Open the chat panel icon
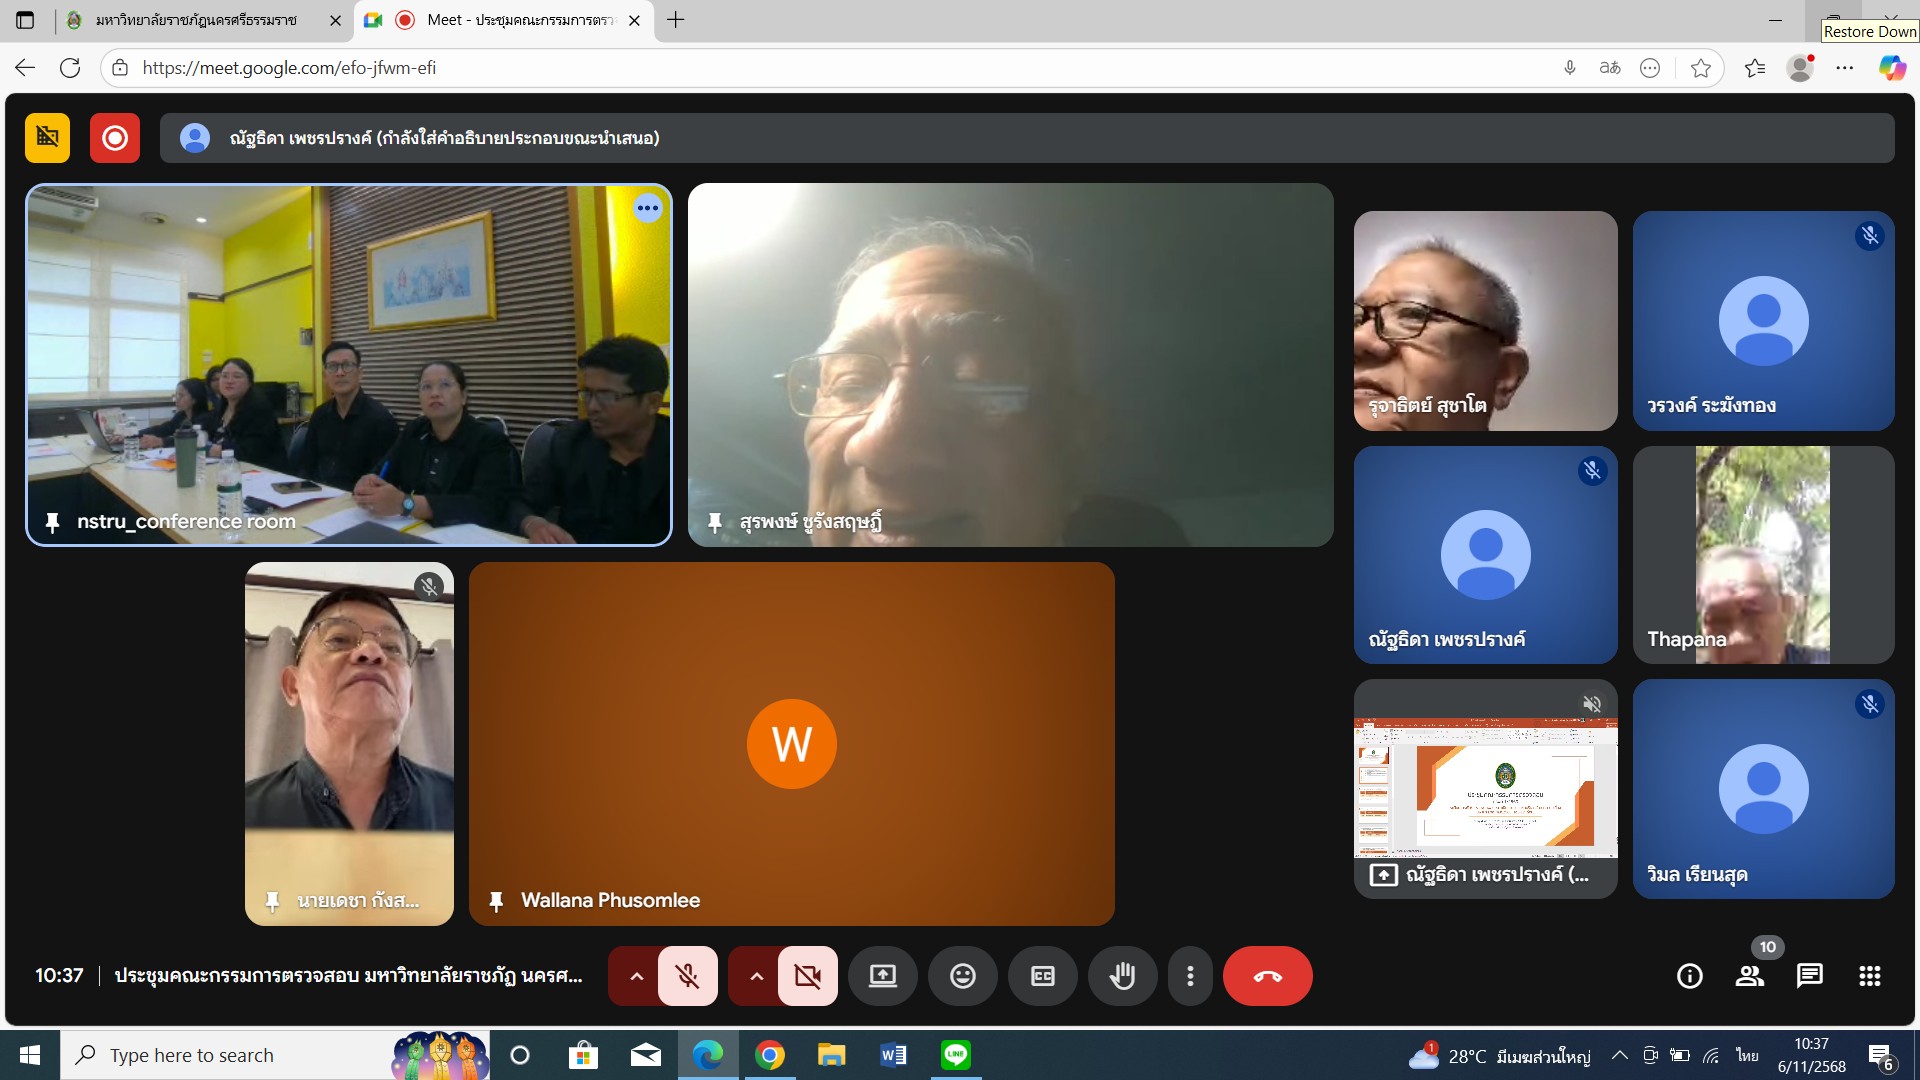The image size is (1920, 1080). (x=1809, y=976)
